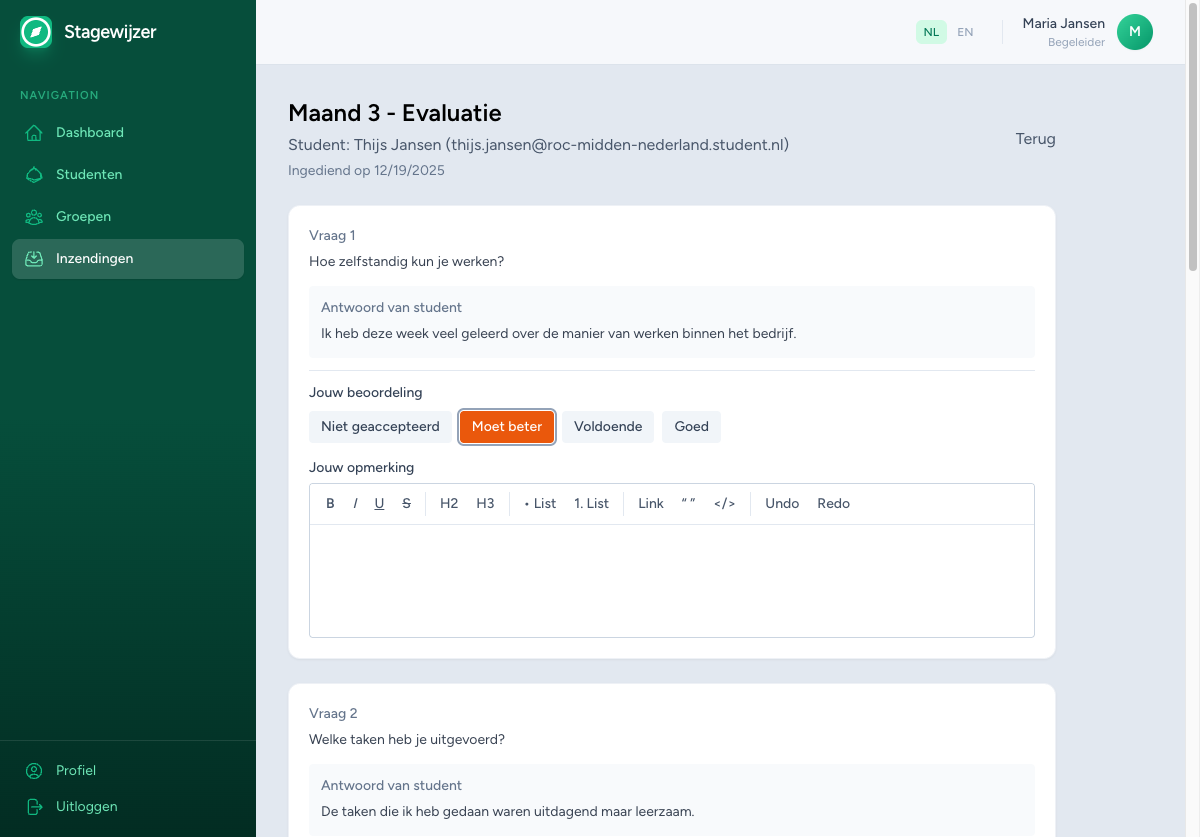Click Undo in the editor toolbar
This screenshot has width=1200, height=837.
[x=781, y=503]
